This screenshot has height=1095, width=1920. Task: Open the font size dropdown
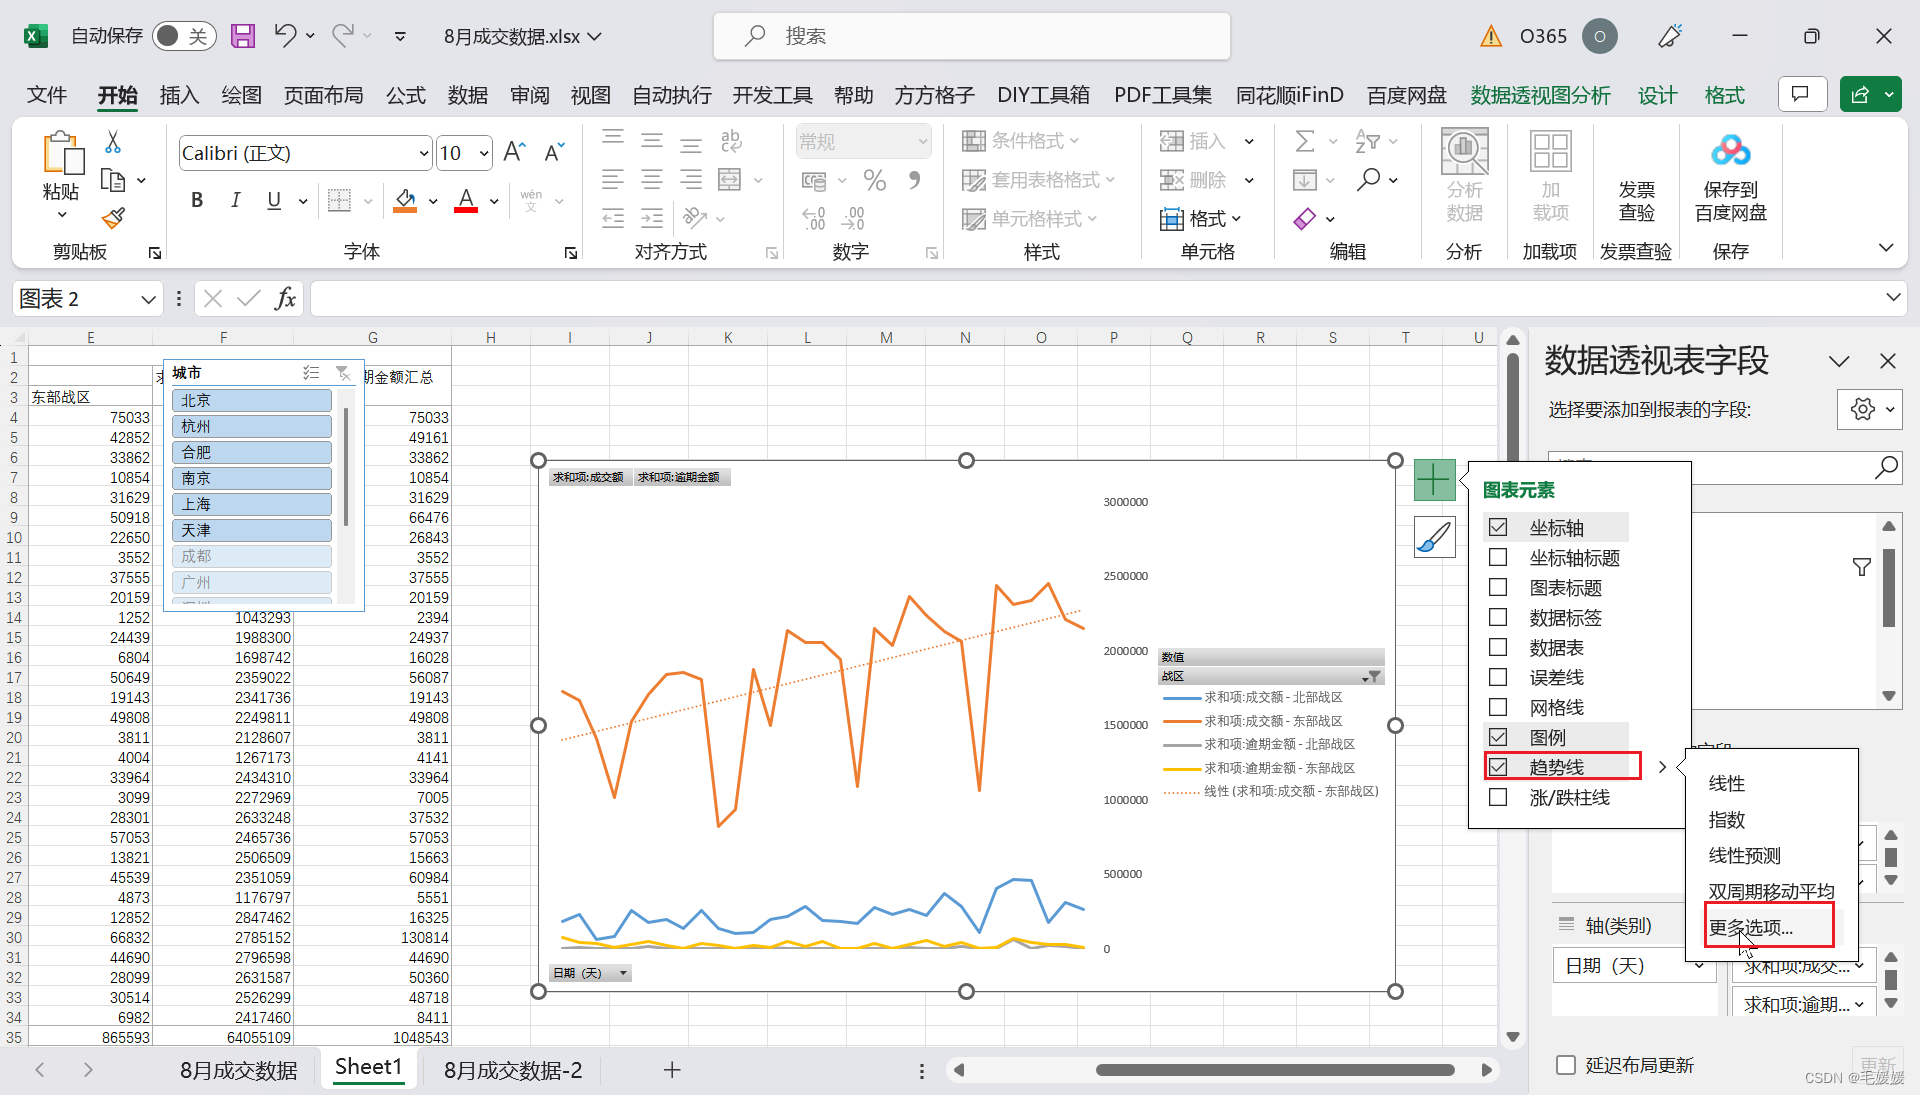[x=484, y=153]
